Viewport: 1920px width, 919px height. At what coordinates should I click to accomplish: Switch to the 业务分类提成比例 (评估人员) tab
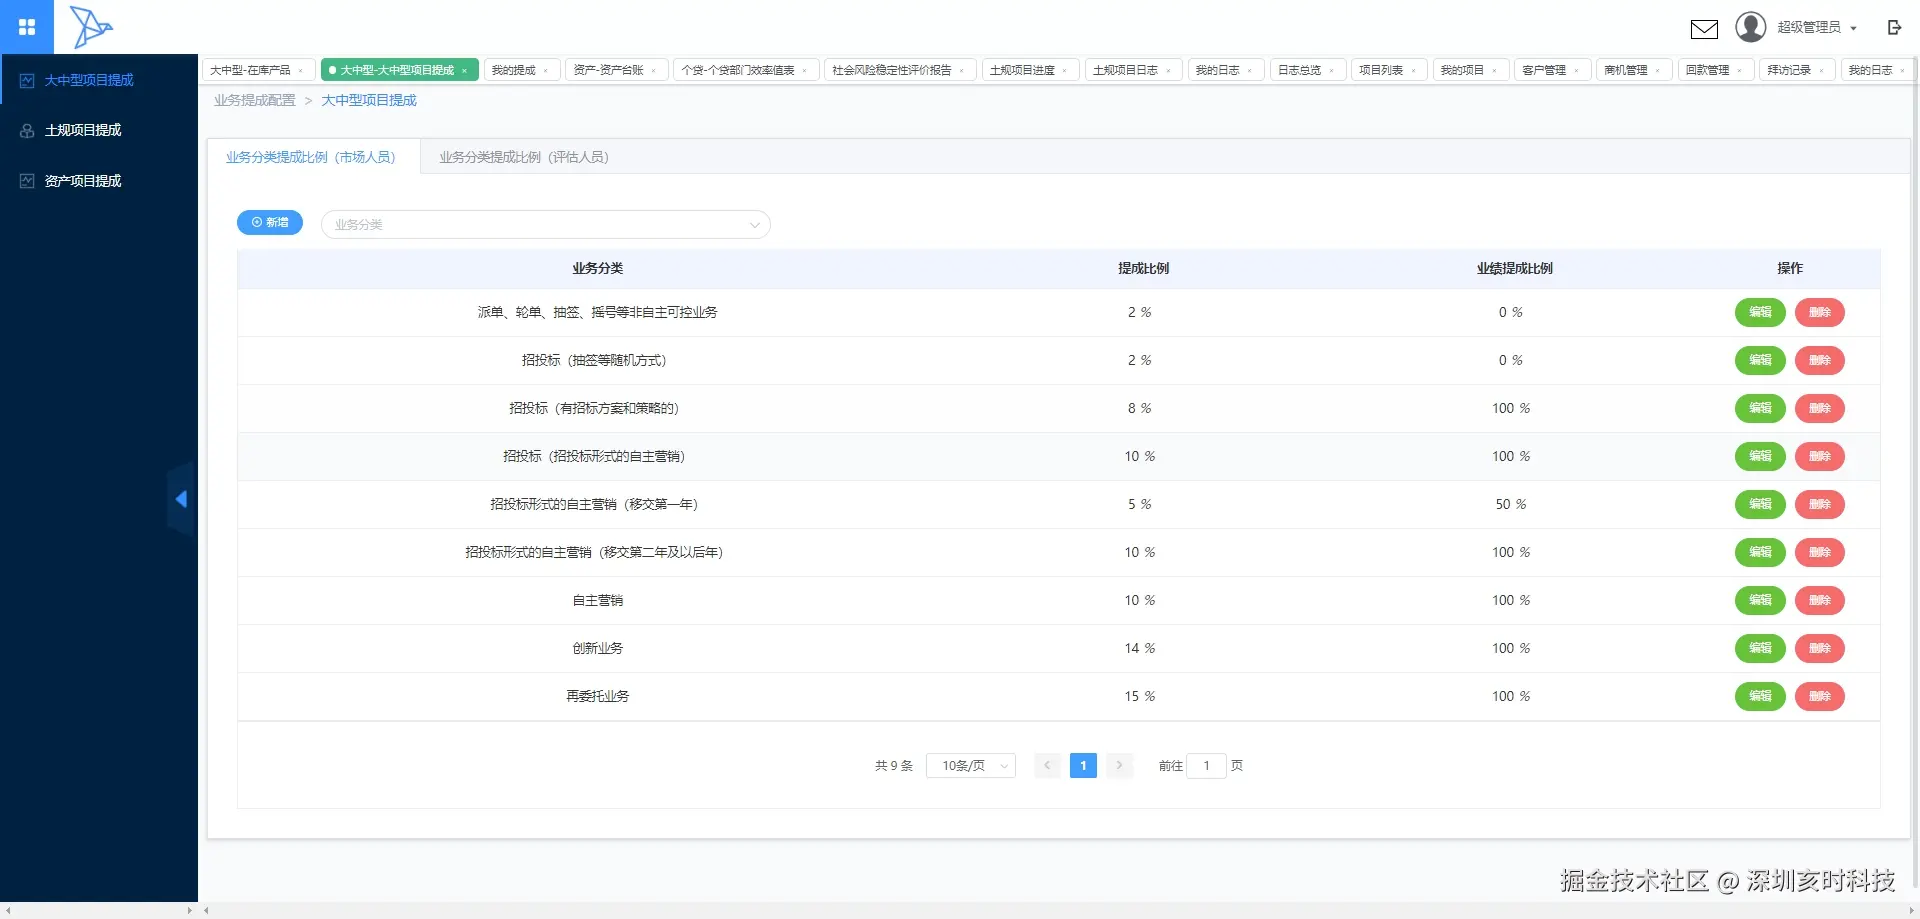[x=524, y=157]
